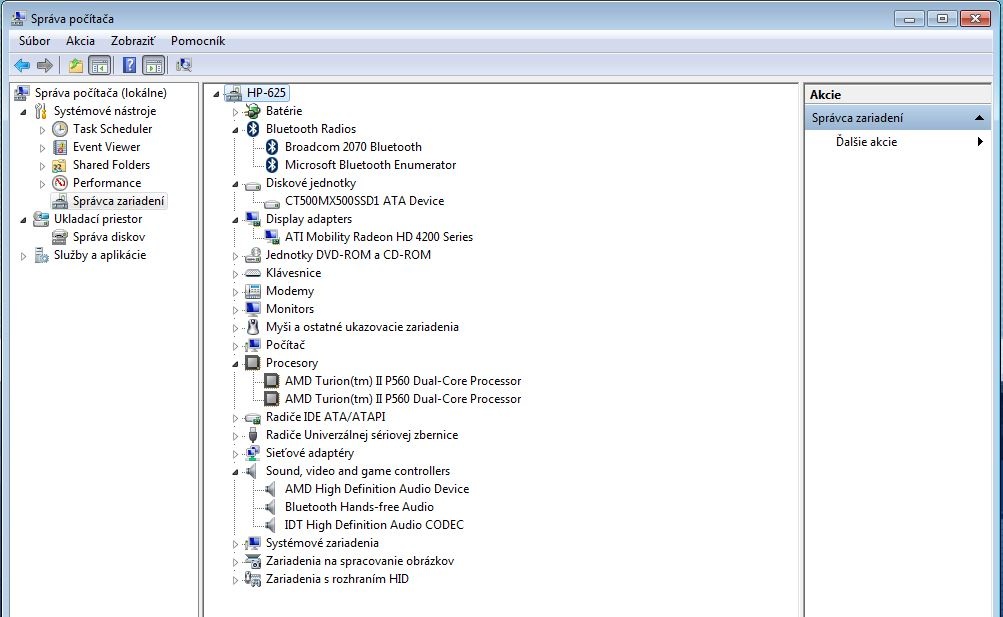Viewport: 1003px width, 617px height.
Task: Open the Súbor menu
Action: [33, 41]
